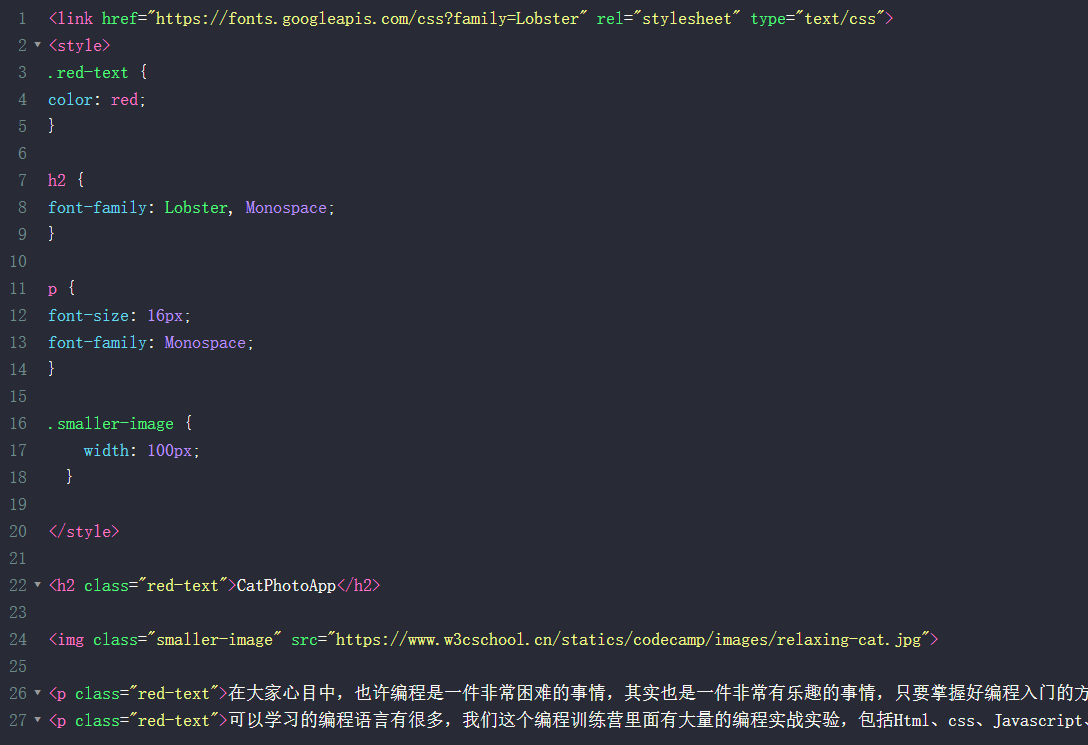Collapse the paragraph fold arrow on line 26
1088x745 pixels.
(x=37, y=692)
